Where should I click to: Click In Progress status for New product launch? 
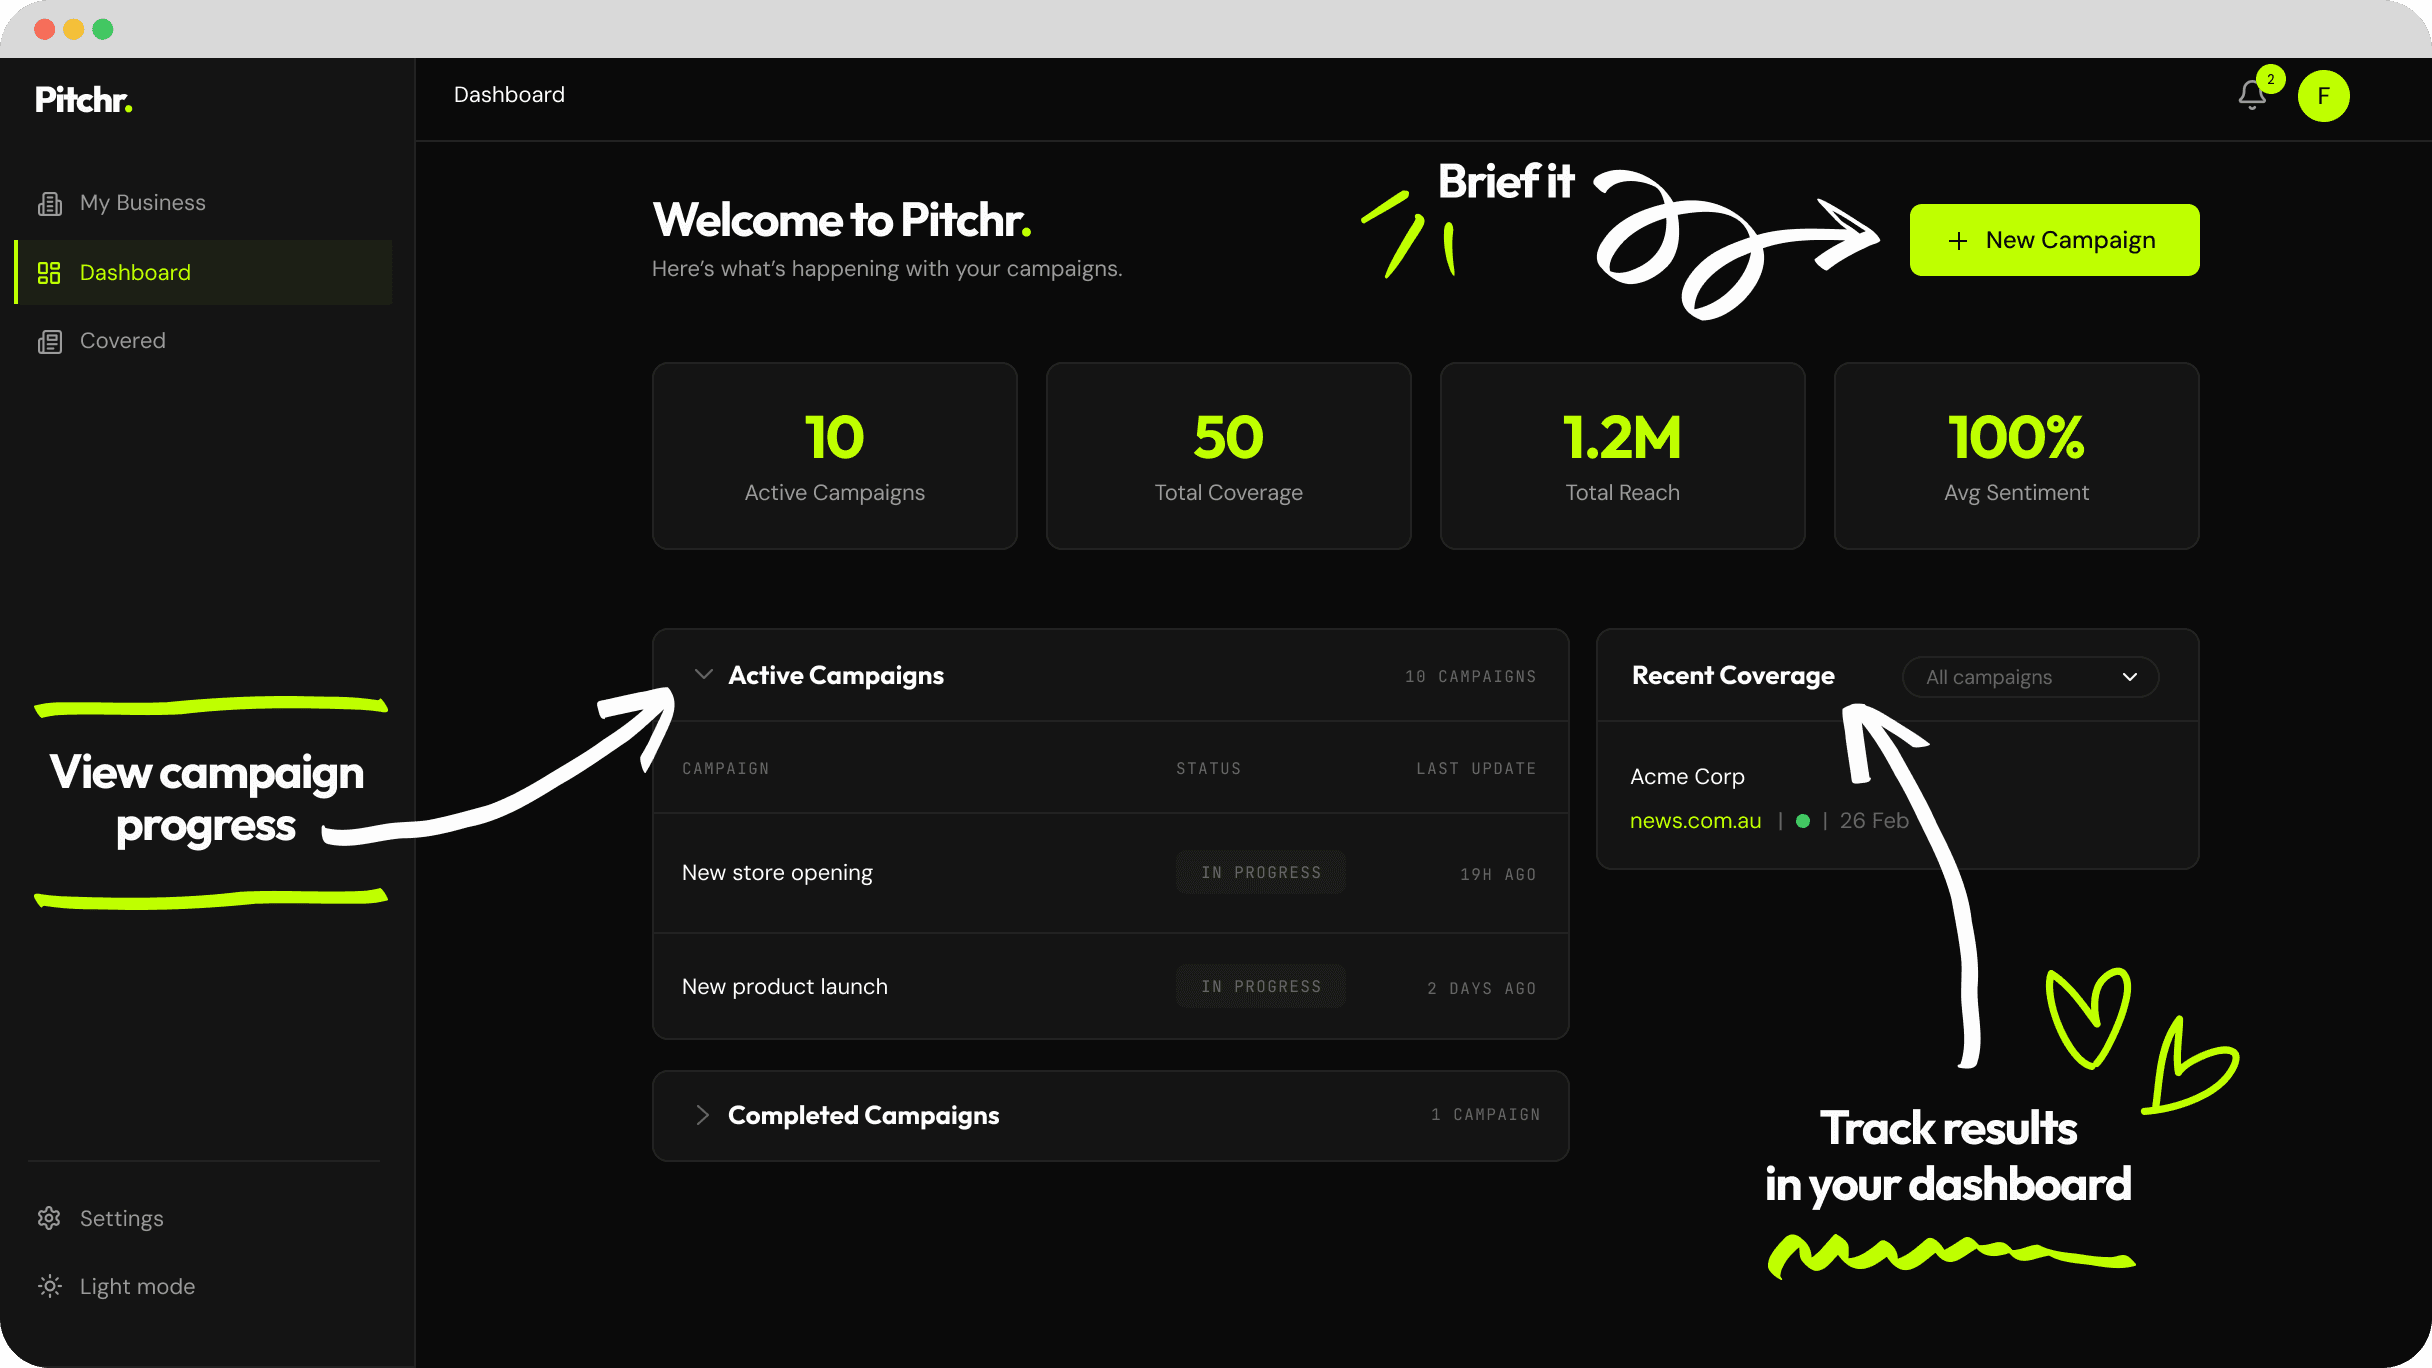1261,987
